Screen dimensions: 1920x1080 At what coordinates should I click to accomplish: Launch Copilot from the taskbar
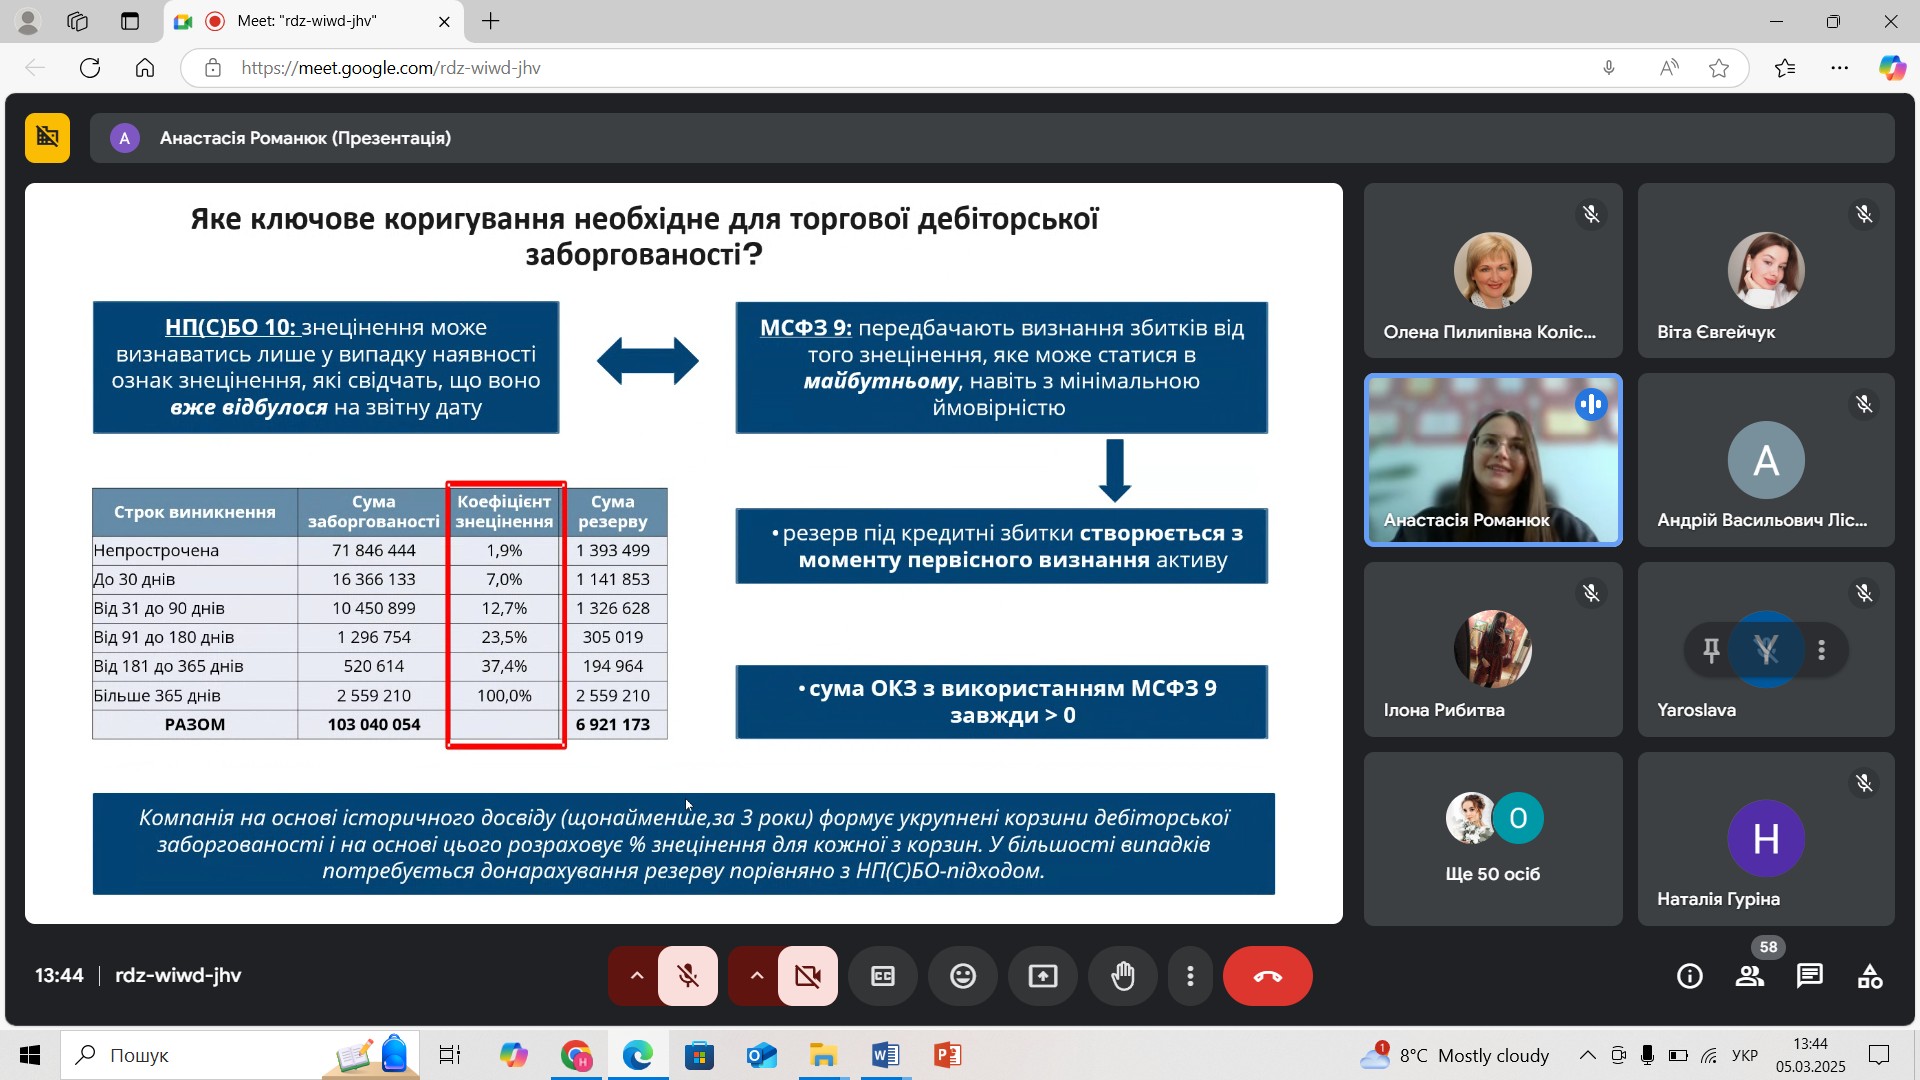point(514,1055)
